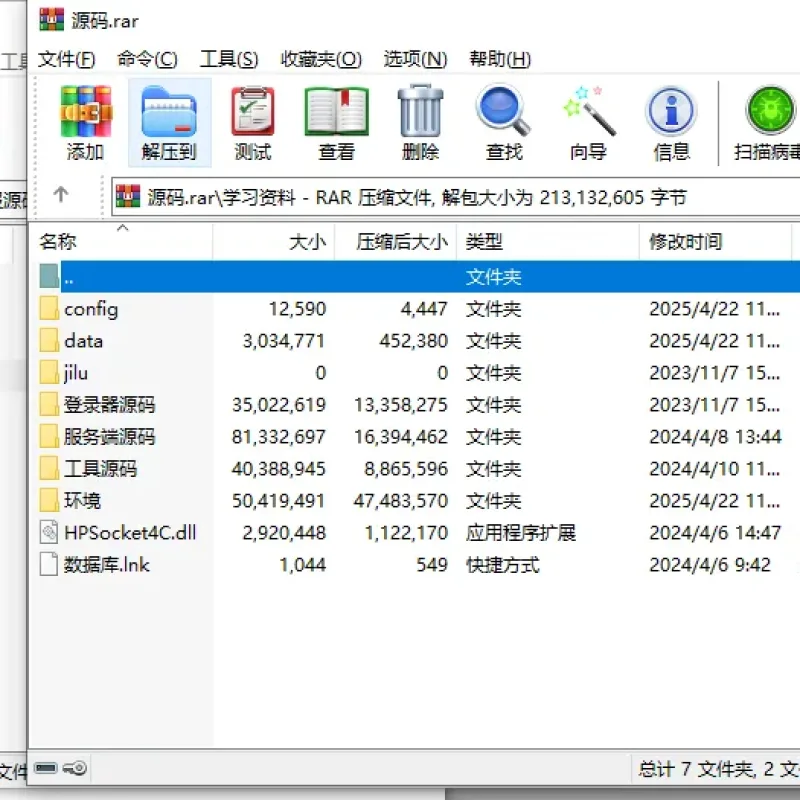Viewport: 800px width, 800px height.
Task: Click the 解压到 (Extract to) toolbar icon
Action: point(169,111)
